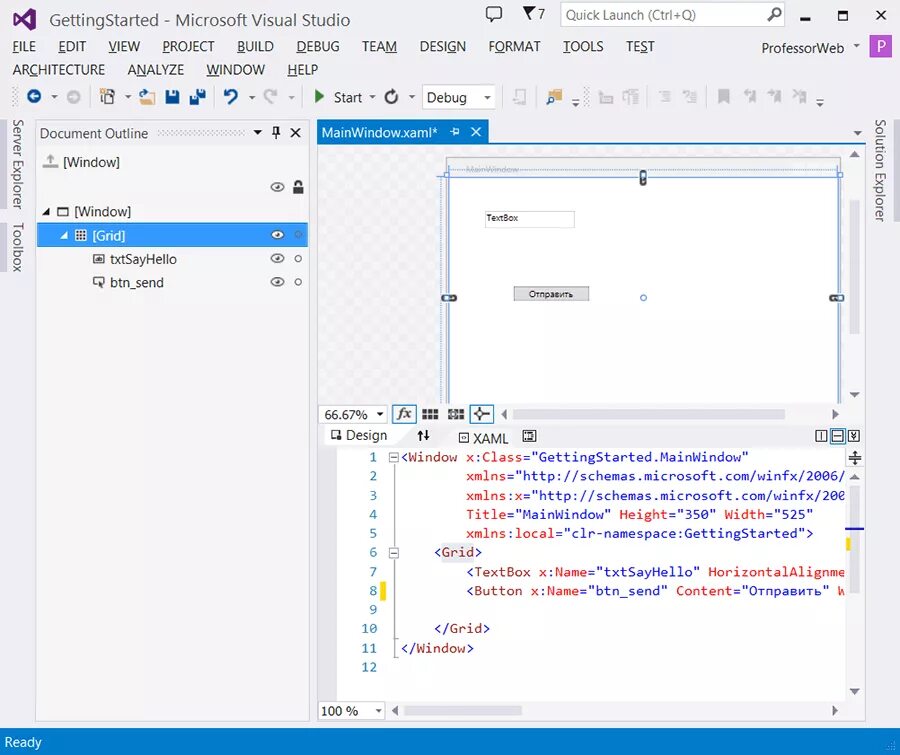Select the Отправить button on design surface

tap(551, 294)
